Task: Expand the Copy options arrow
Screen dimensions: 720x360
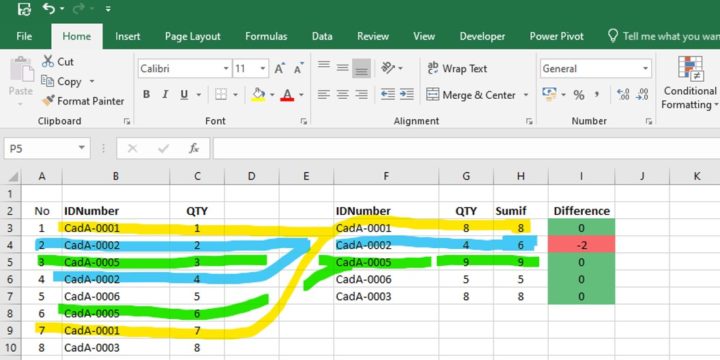Action: click(92, 81)
